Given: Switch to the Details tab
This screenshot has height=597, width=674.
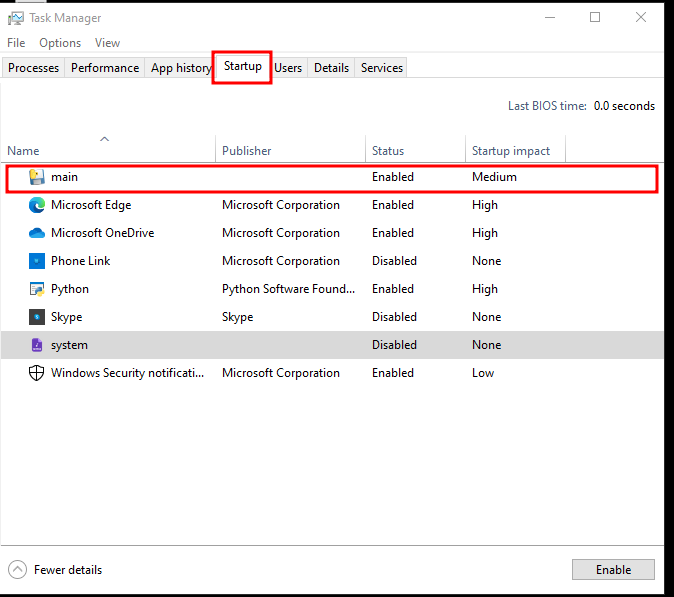Looking at the screenshot, I should point(331,68).
